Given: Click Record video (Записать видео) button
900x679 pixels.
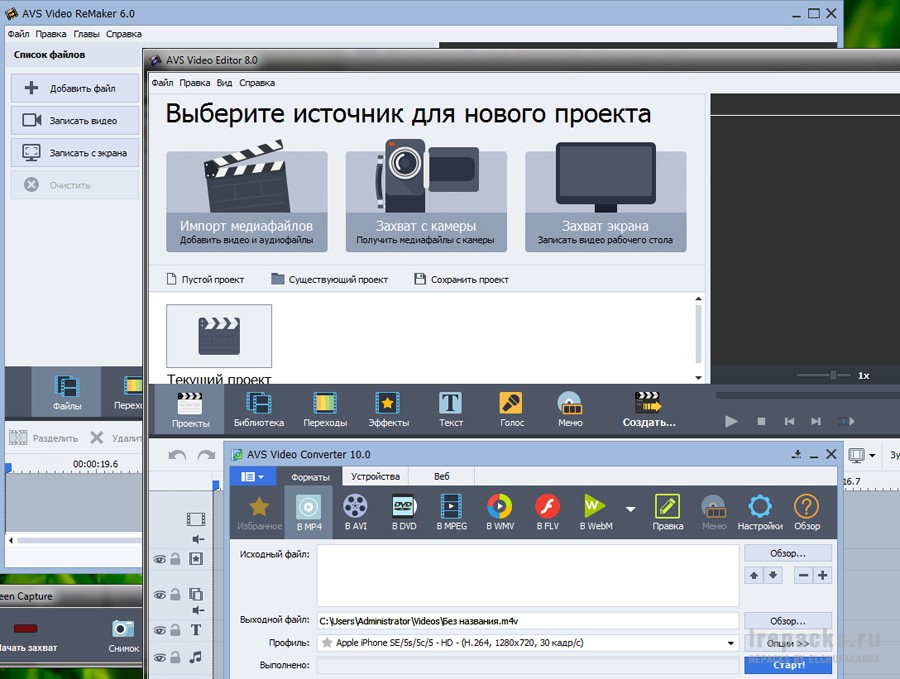Looking at the screenshot, I should click(x=75, y=121).
